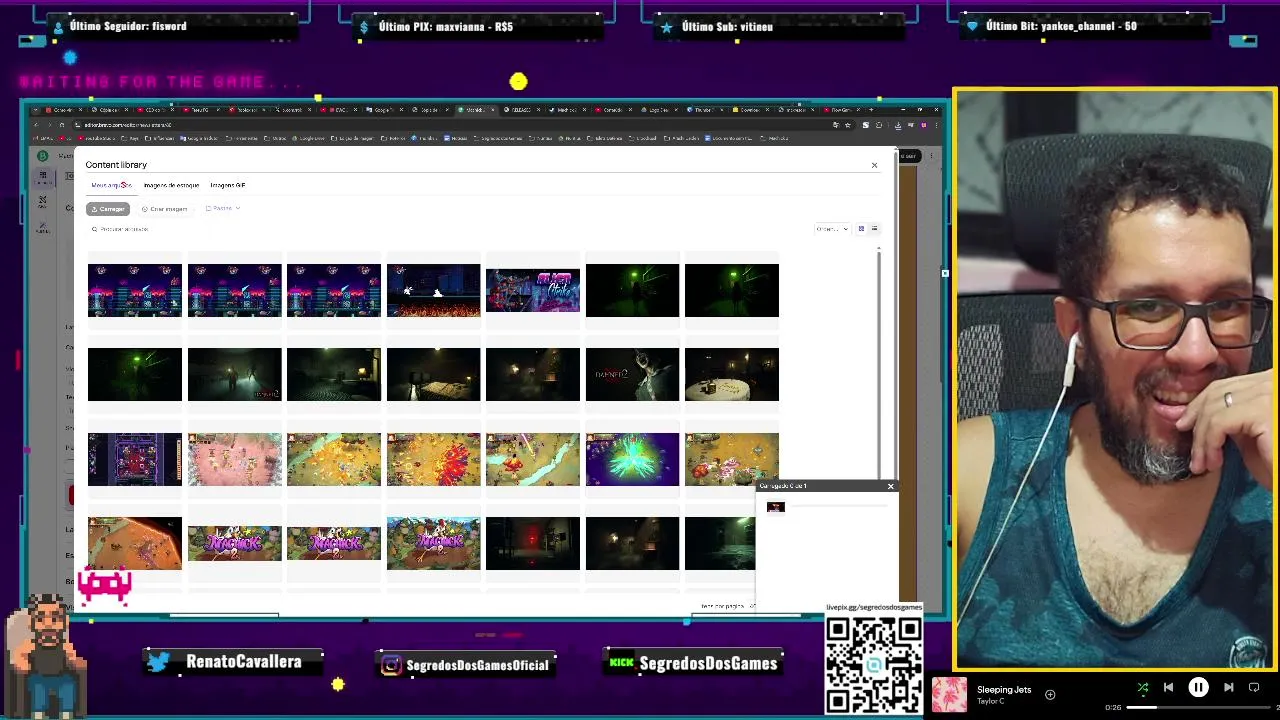The height and width of the screenshot is (720, 1280).
Task: Switch library to list view
Action: [x=874, y=229]
